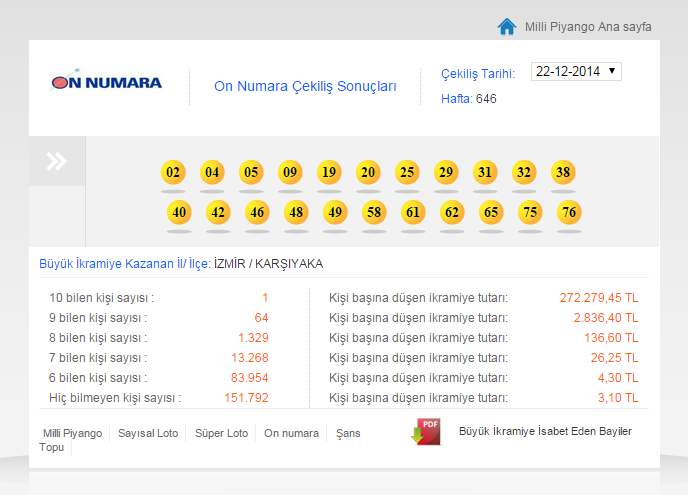688x495 pixels.
Task: Open the Şans Topu results link
Action: 346,433
